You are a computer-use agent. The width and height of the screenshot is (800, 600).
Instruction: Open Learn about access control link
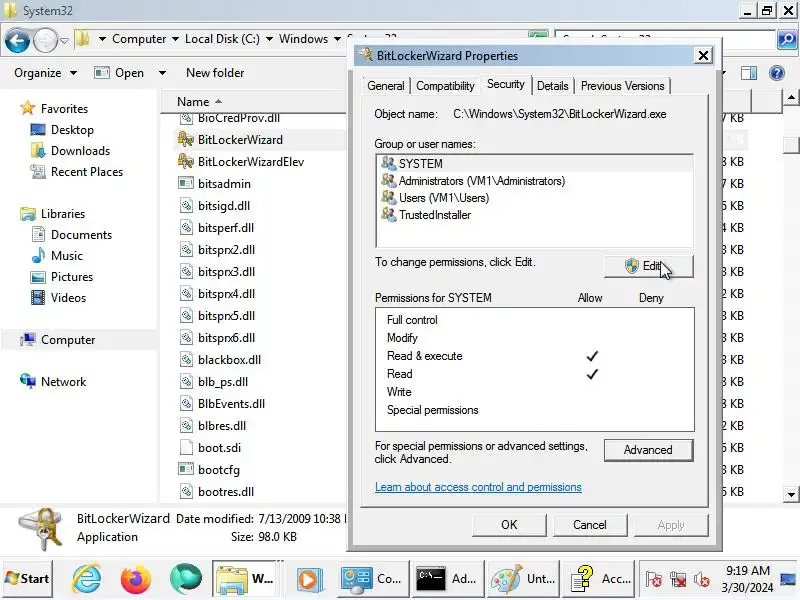pos(478,487)
